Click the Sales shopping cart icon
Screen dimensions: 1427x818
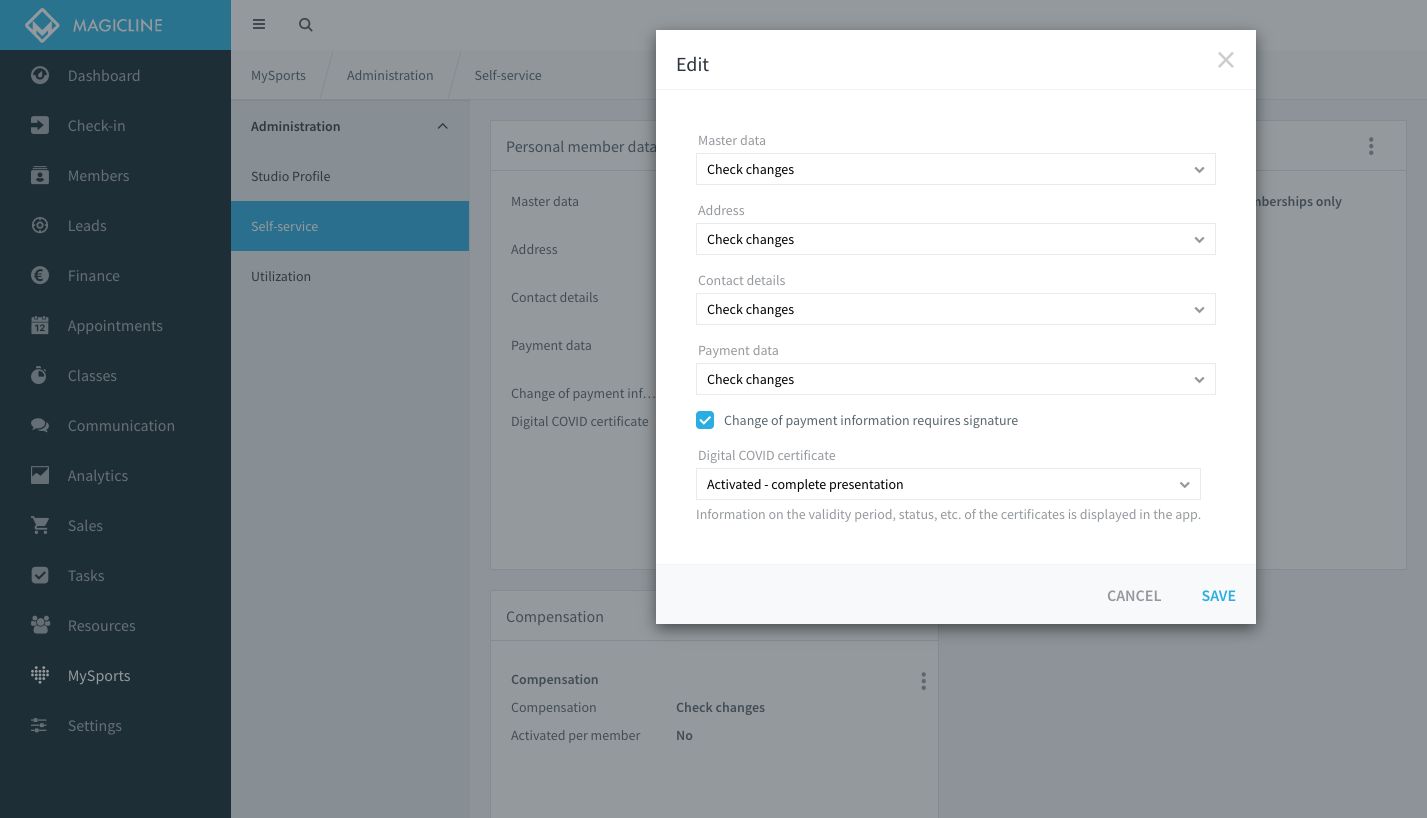point(40,525)
